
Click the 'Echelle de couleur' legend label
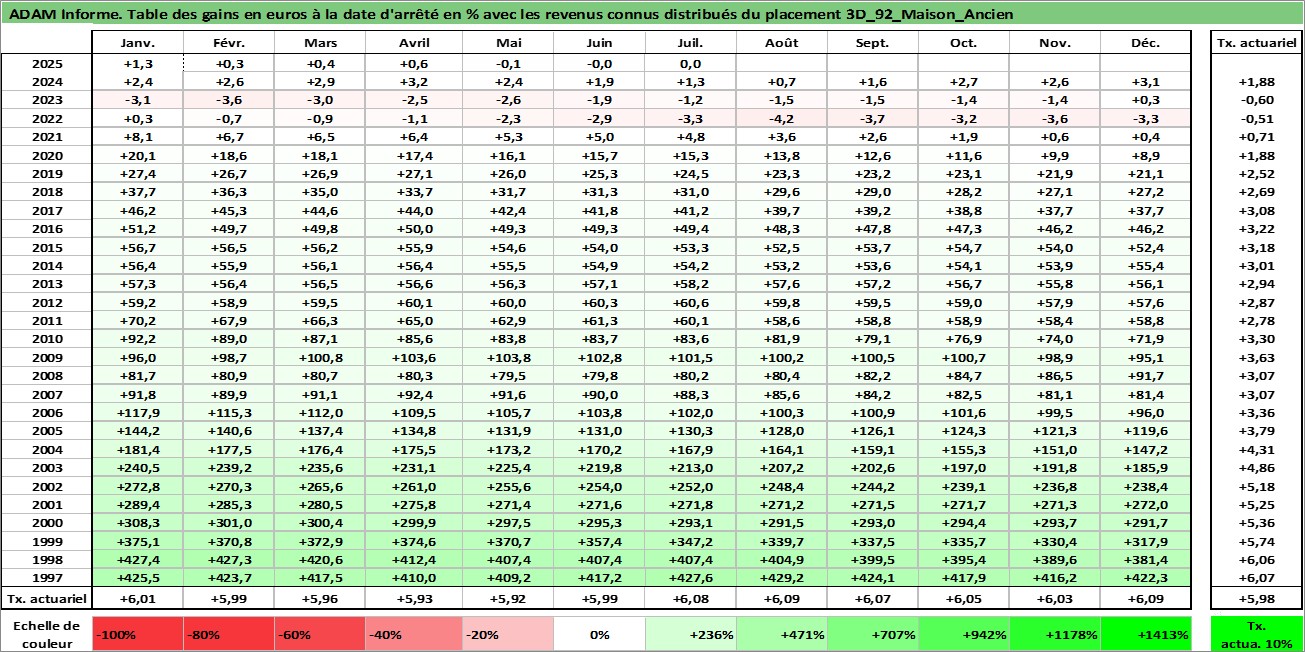pyautogui.click(x=47, y=633)
